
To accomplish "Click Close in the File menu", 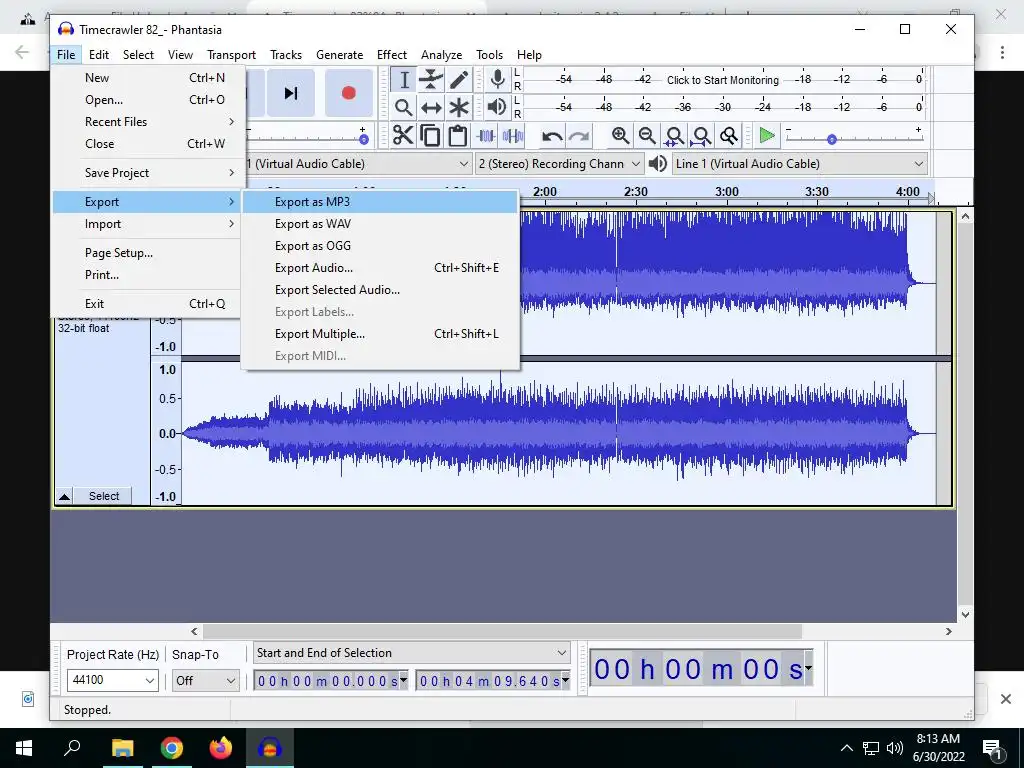I will 150,144.
